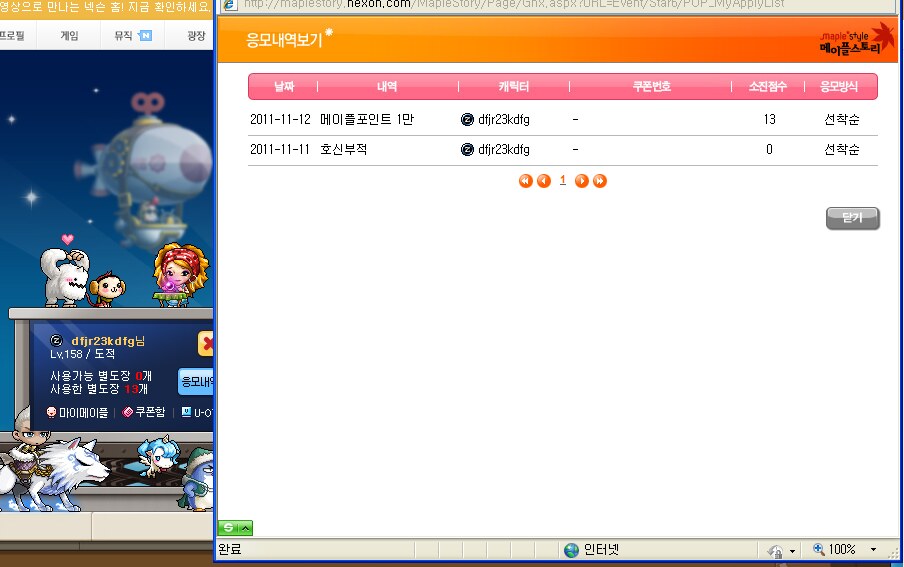Click the U-OTP link in the character panel
This screenshot has height=567, width=904.
(197, 412)
